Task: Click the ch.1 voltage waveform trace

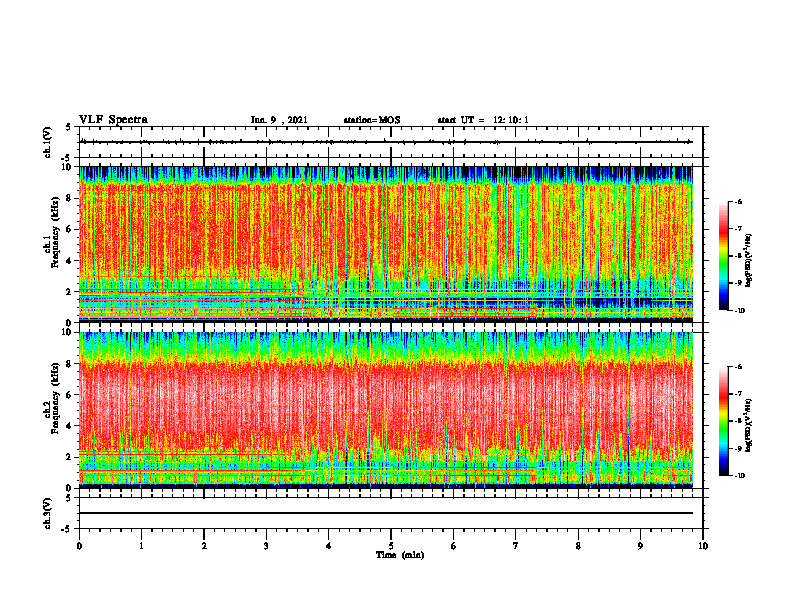Action: coord(386,142)
